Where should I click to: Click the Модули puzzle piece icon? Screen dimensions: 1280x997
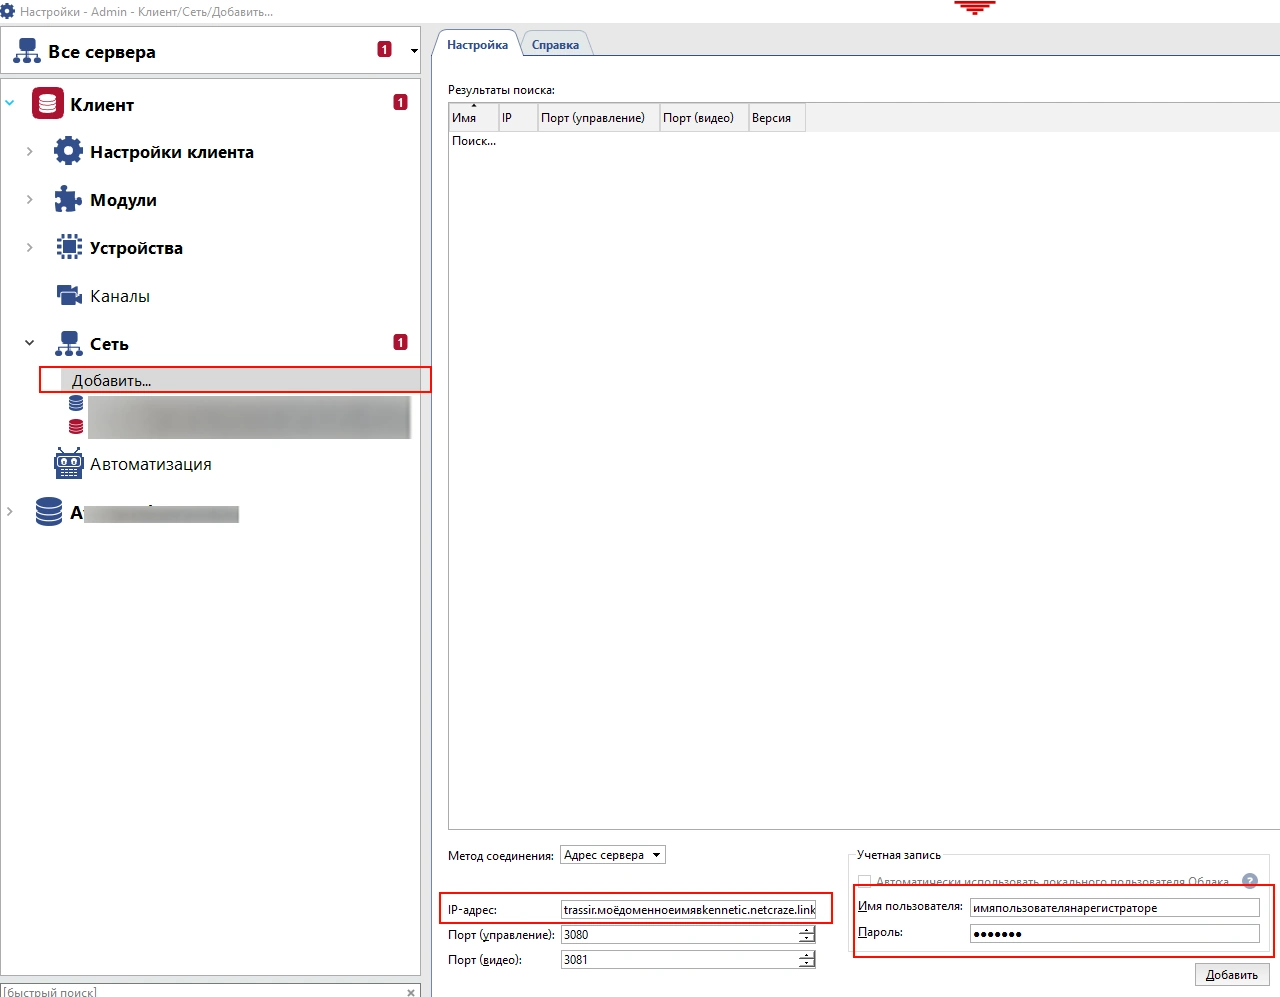(68, 200)
